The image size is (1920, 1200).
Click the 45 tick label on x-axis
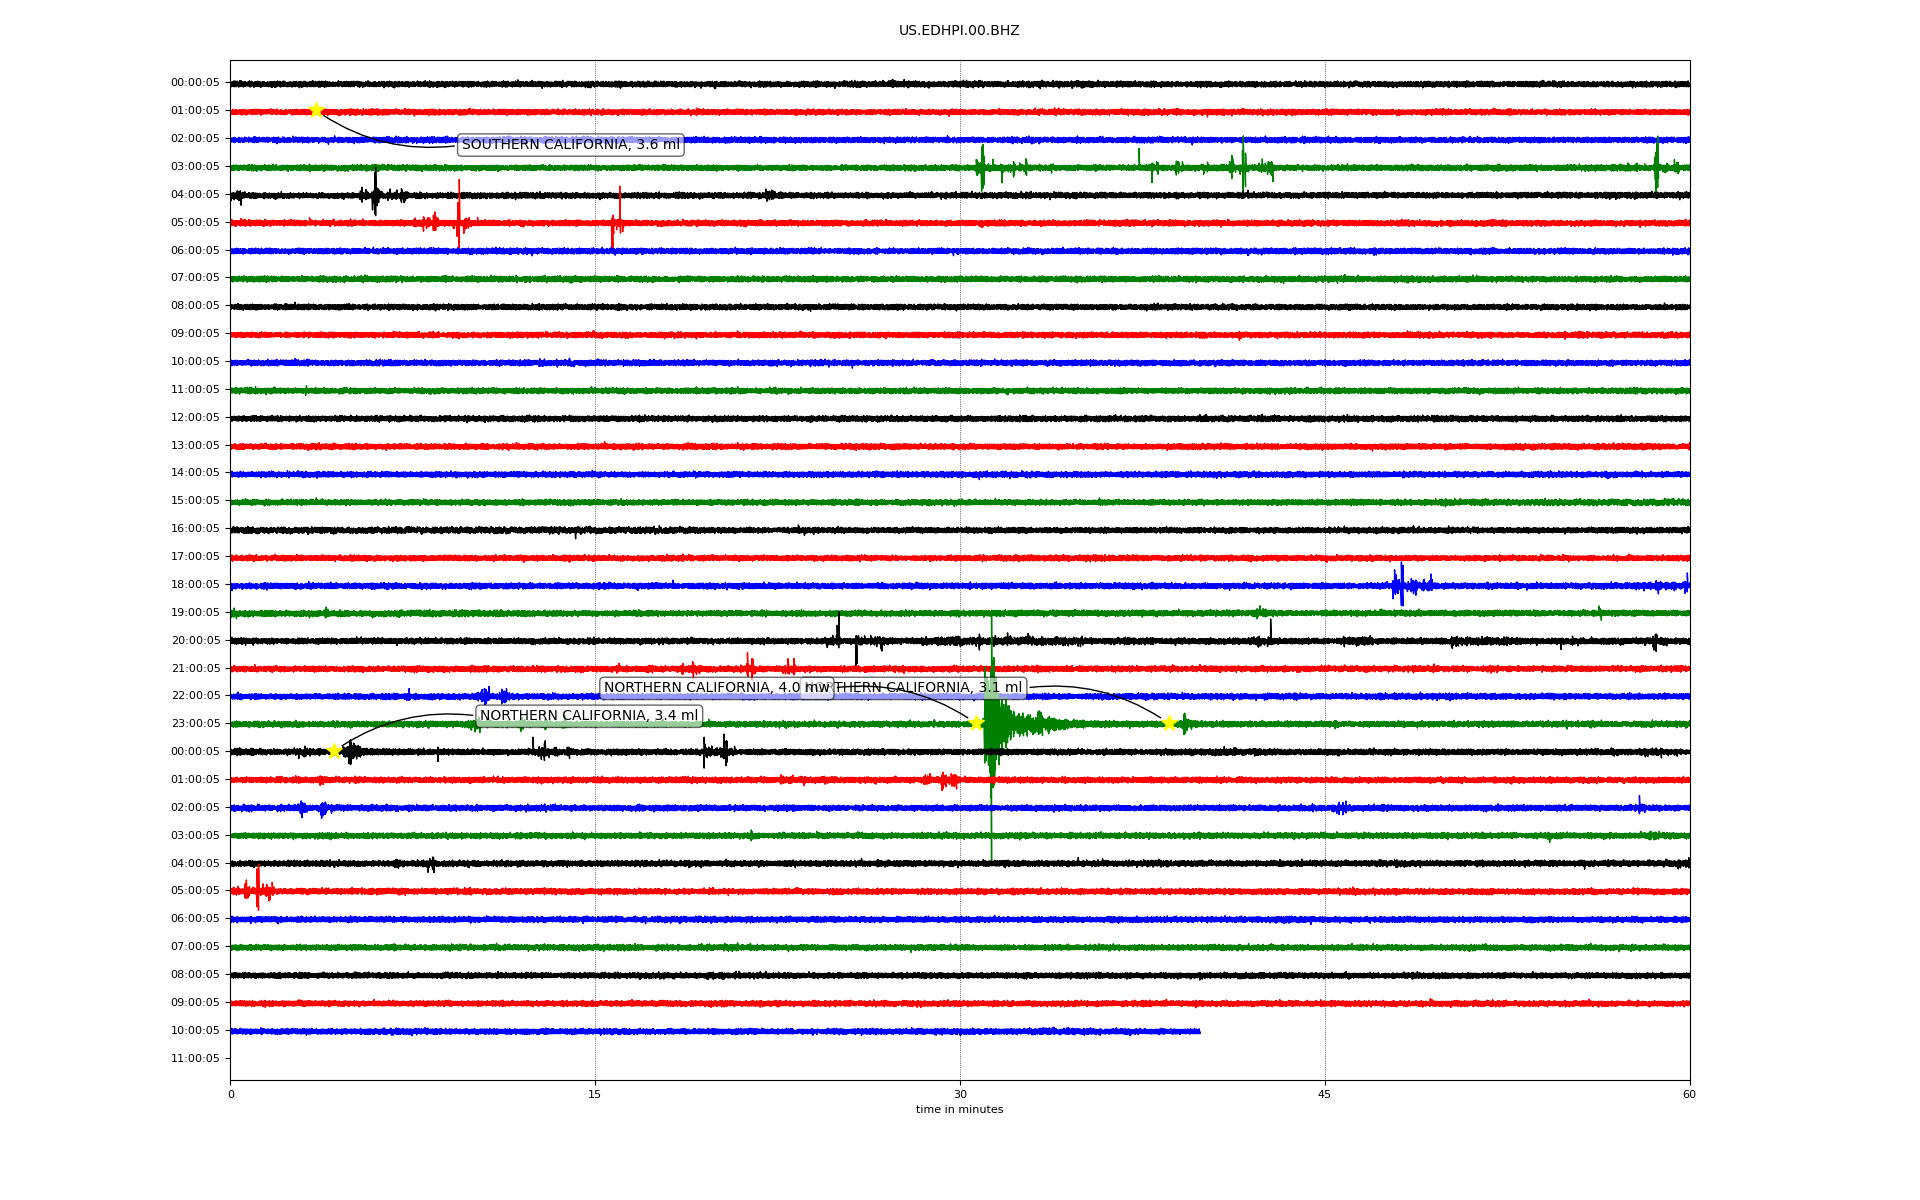pos(1325,1094)
